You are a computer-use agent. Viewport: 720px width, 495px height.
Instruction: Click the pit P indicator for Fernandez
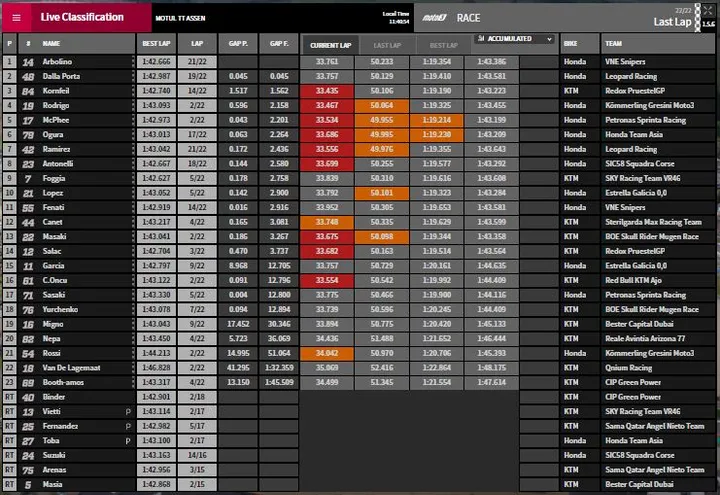pos(128,427)
